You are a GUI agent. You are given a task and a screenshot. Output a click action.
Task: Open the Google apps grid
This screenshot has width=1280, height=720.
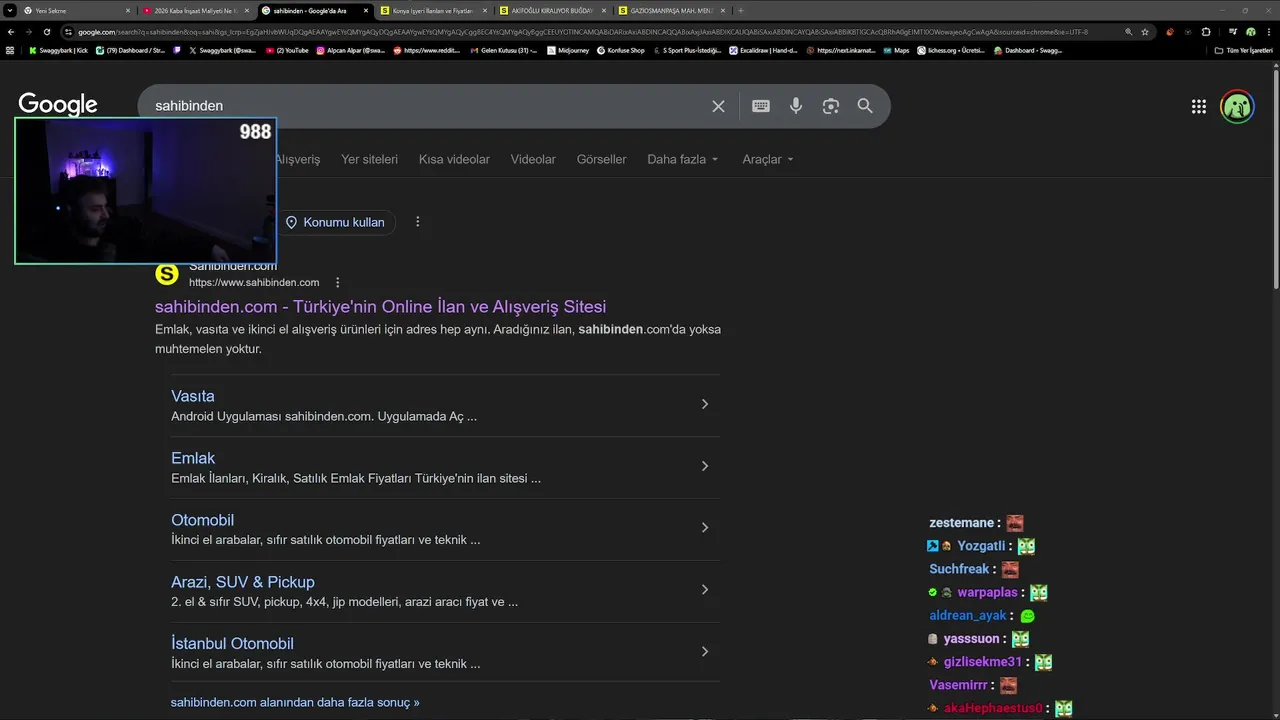point(1199,107)
